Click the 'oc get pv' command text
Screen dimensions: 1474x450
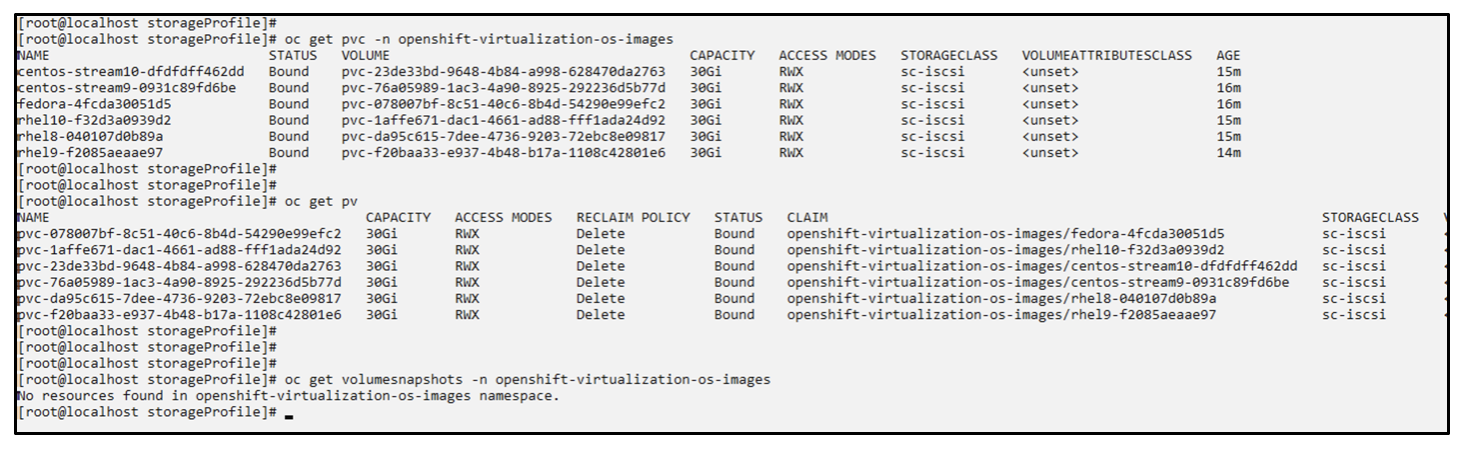point(315,201)
